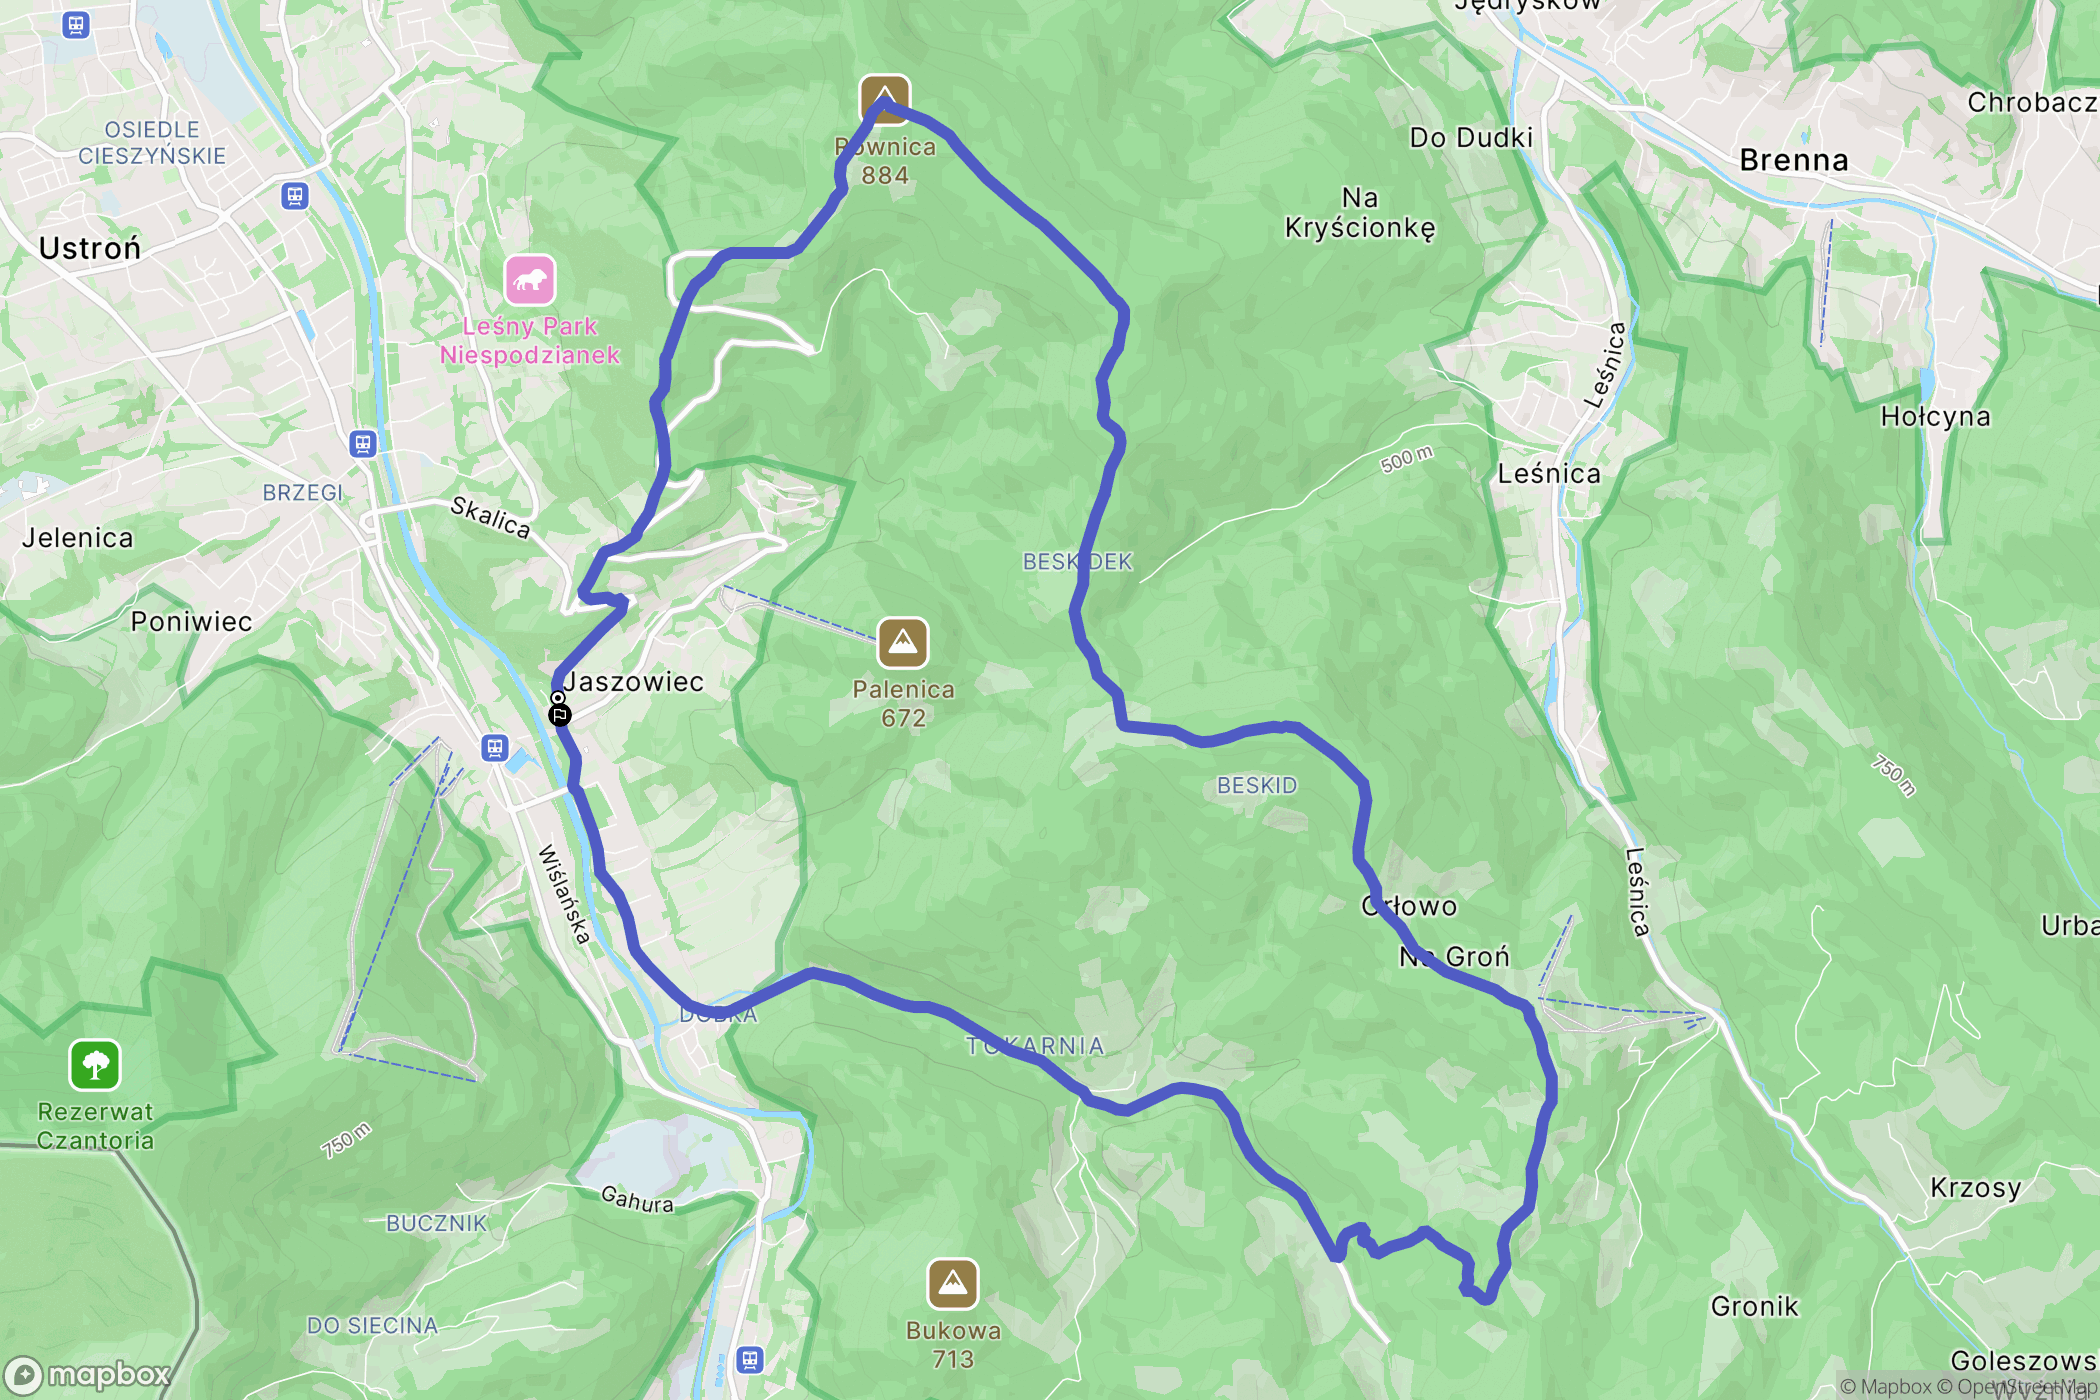Select the Leśnica village label
This screenshot has width=2100, height=1400.
[x=1549, y=473]
